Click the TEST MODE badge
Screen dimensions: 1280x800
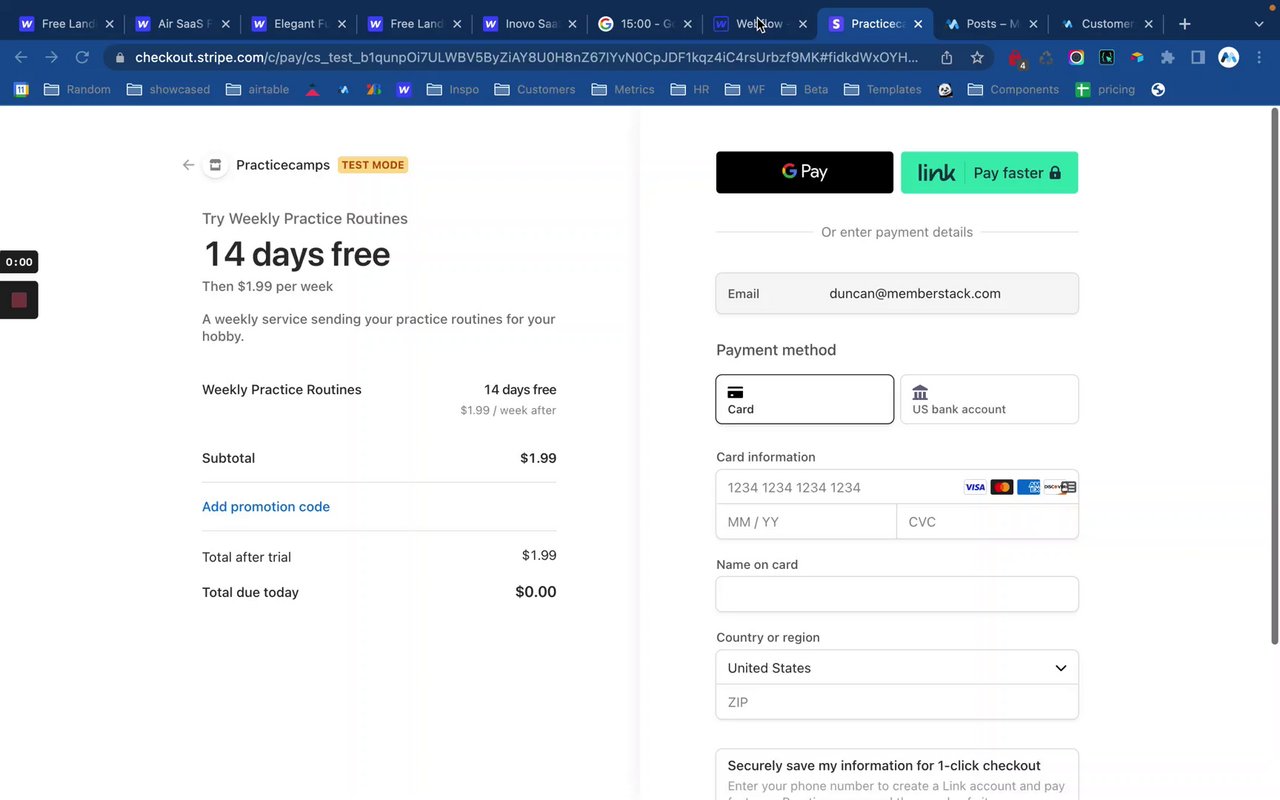[x=373, y=165]
